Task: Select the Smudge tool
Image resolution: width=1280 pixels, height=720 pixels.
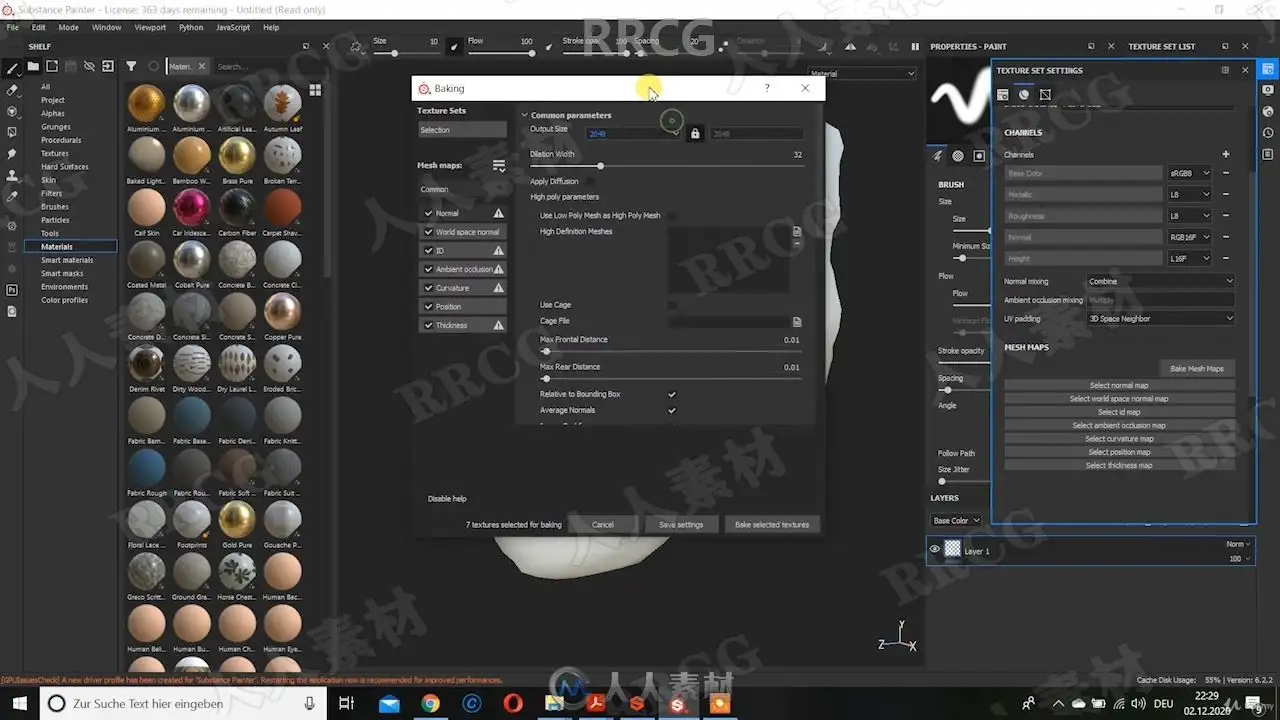Action: 12,154
